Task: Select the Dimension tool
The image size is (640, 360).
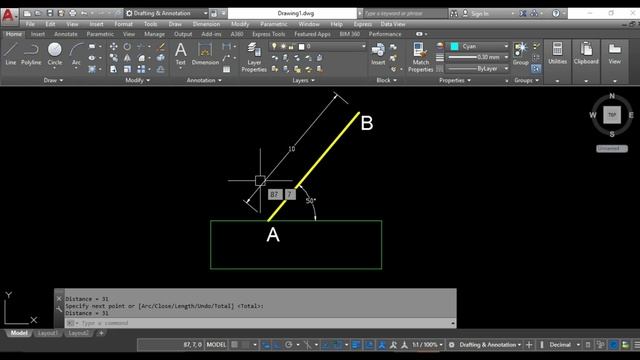Action: [205, 54]
